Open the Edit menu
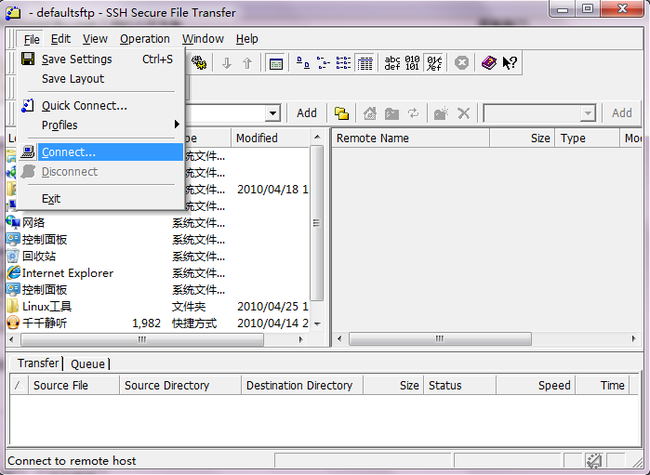The width and height of the screenshot is (650, 475). pyautogui.click(x=61, y=39)
